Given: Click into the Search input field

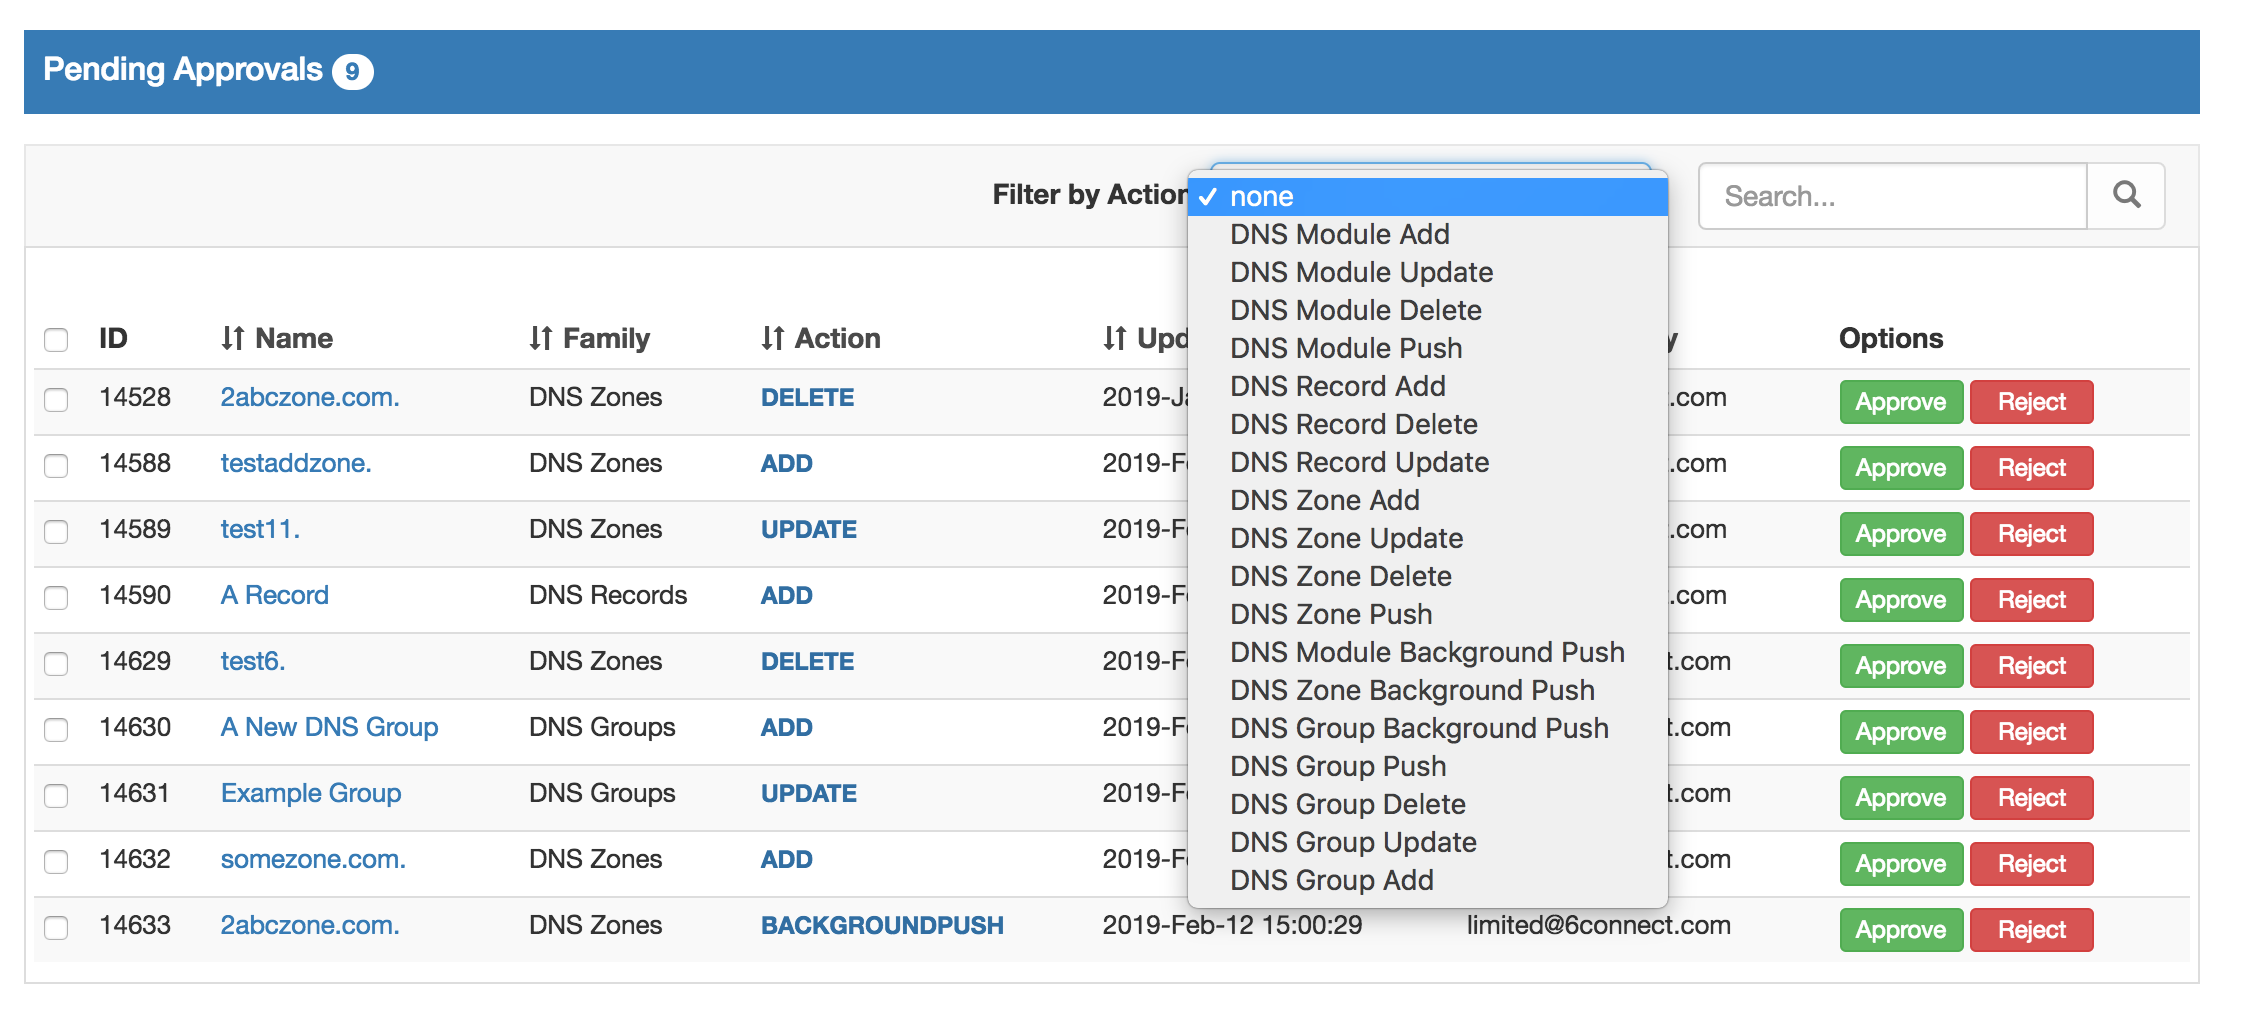Looking at the screenshot, I should [x=1892, y=196].
